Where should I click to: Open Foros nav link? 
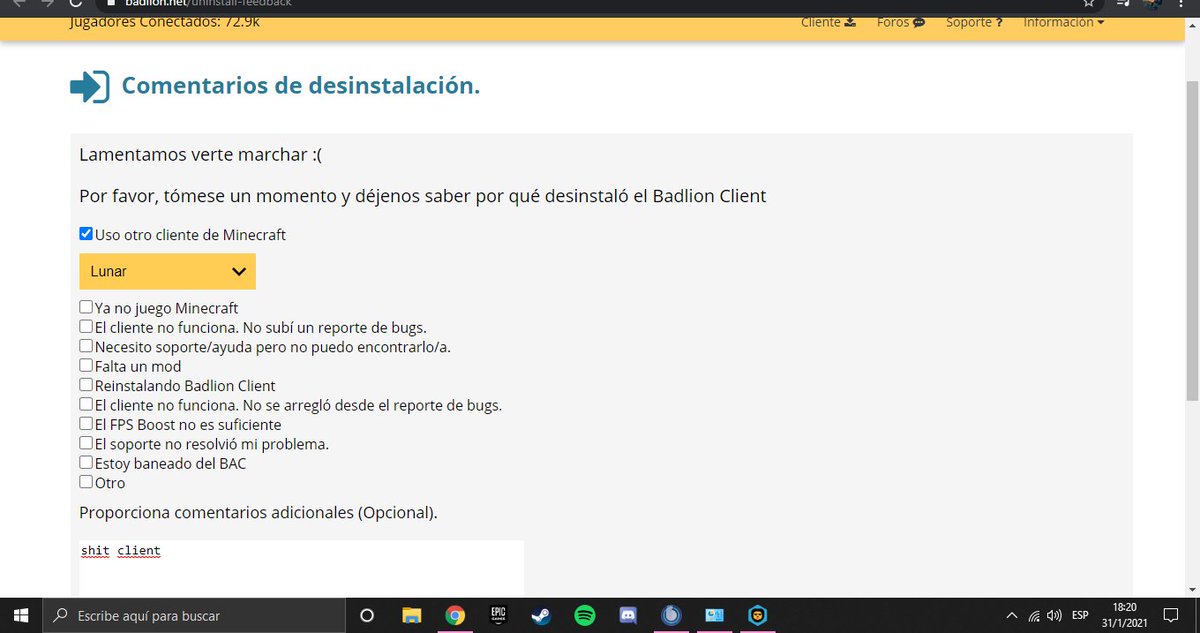900,22
